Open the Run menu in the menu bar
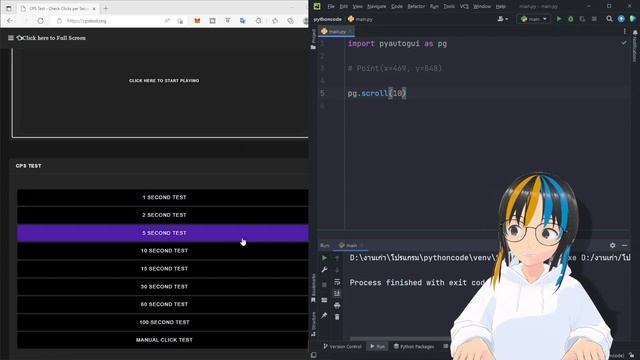 click(x=434, y=7)
